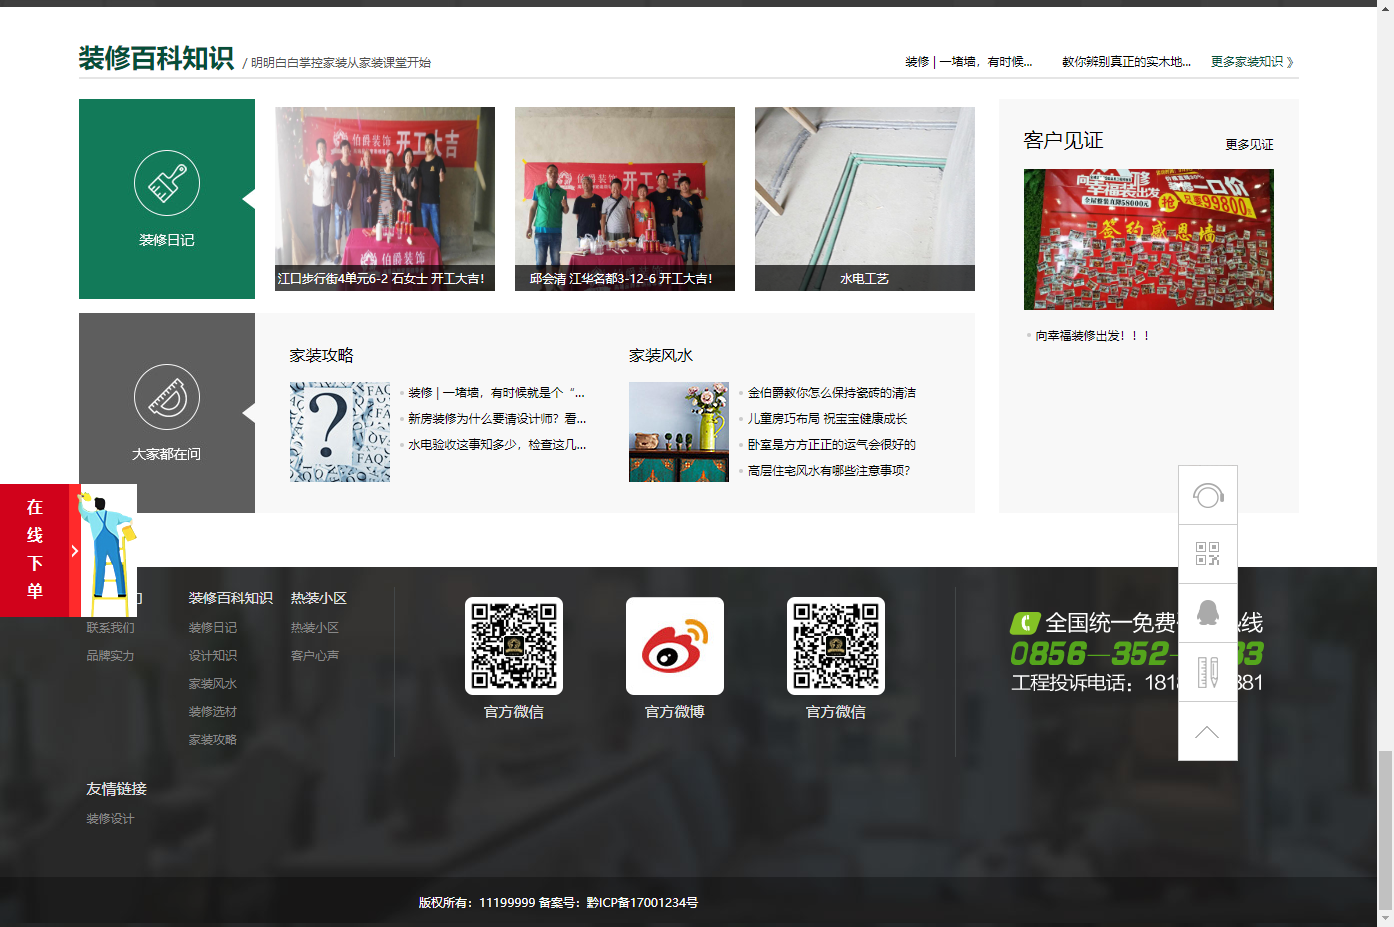The height and width of the screenshot is (927, 1394).
Task: Open footer 设计知识 link
Action: pos(213,656)
